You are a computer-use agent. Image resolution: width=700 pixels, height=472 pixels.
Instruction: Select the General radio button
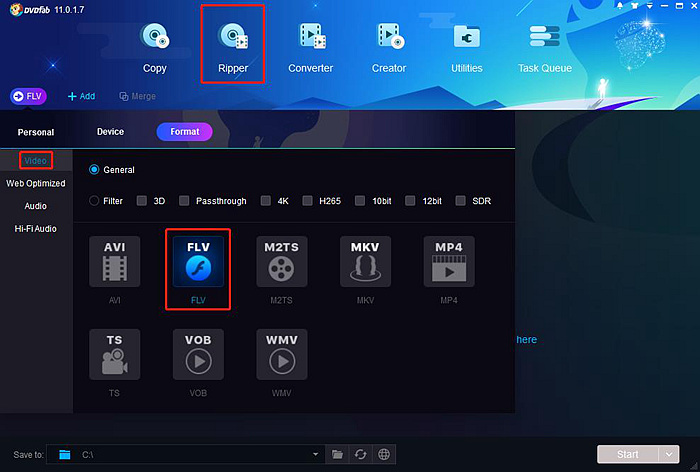click(x=94, y=170)
